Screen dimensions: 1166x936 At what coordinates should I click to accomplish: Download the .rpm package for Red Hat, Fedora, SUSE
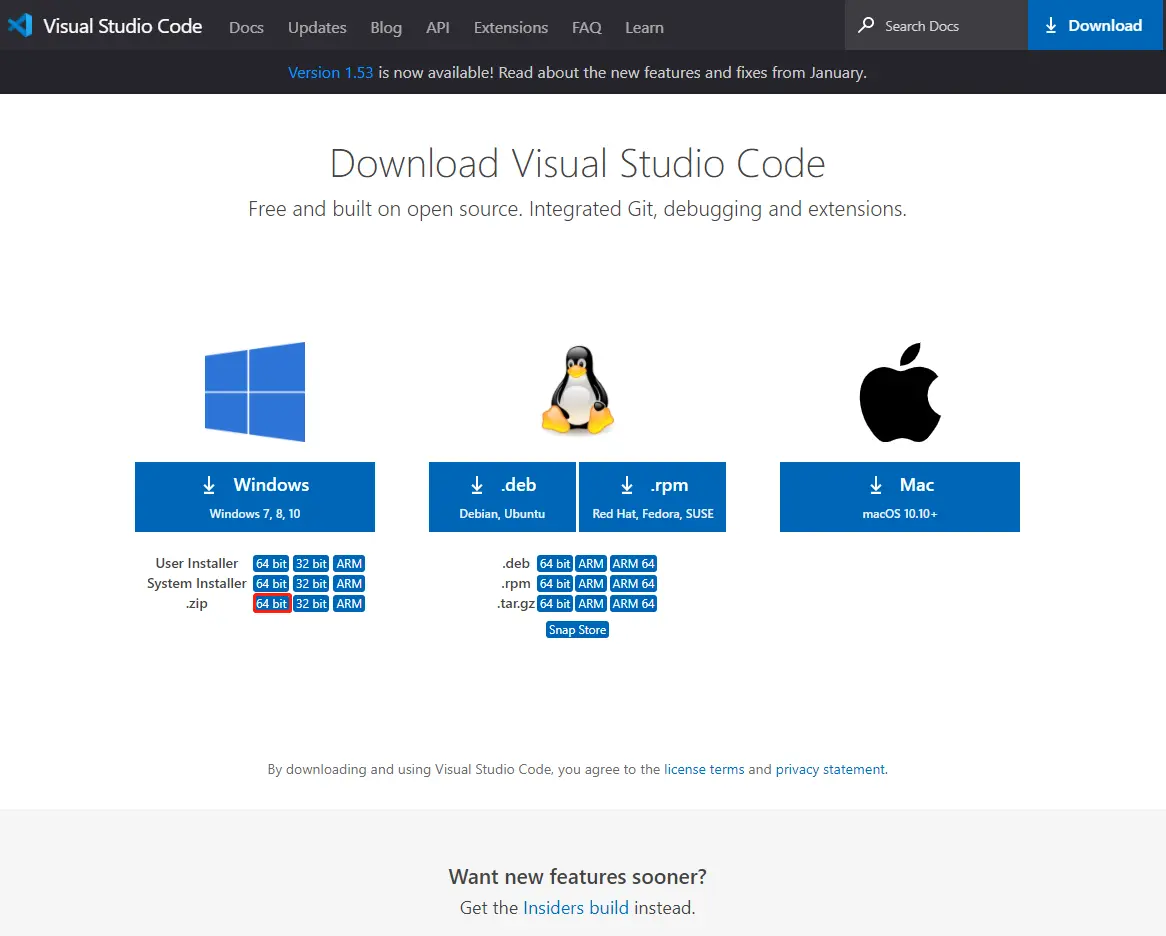click(x=652, y=497)
